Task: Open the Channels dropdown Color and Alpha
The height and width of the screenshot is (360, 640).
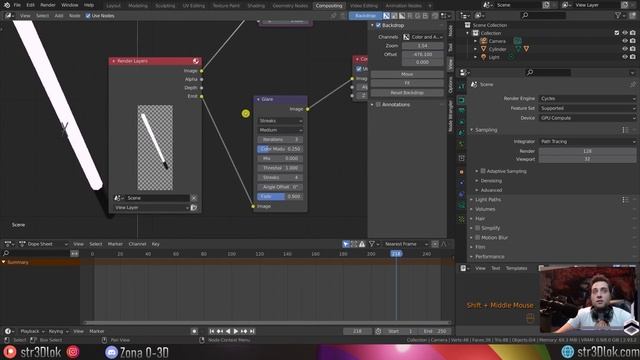Action: click(x=423, y=37)
